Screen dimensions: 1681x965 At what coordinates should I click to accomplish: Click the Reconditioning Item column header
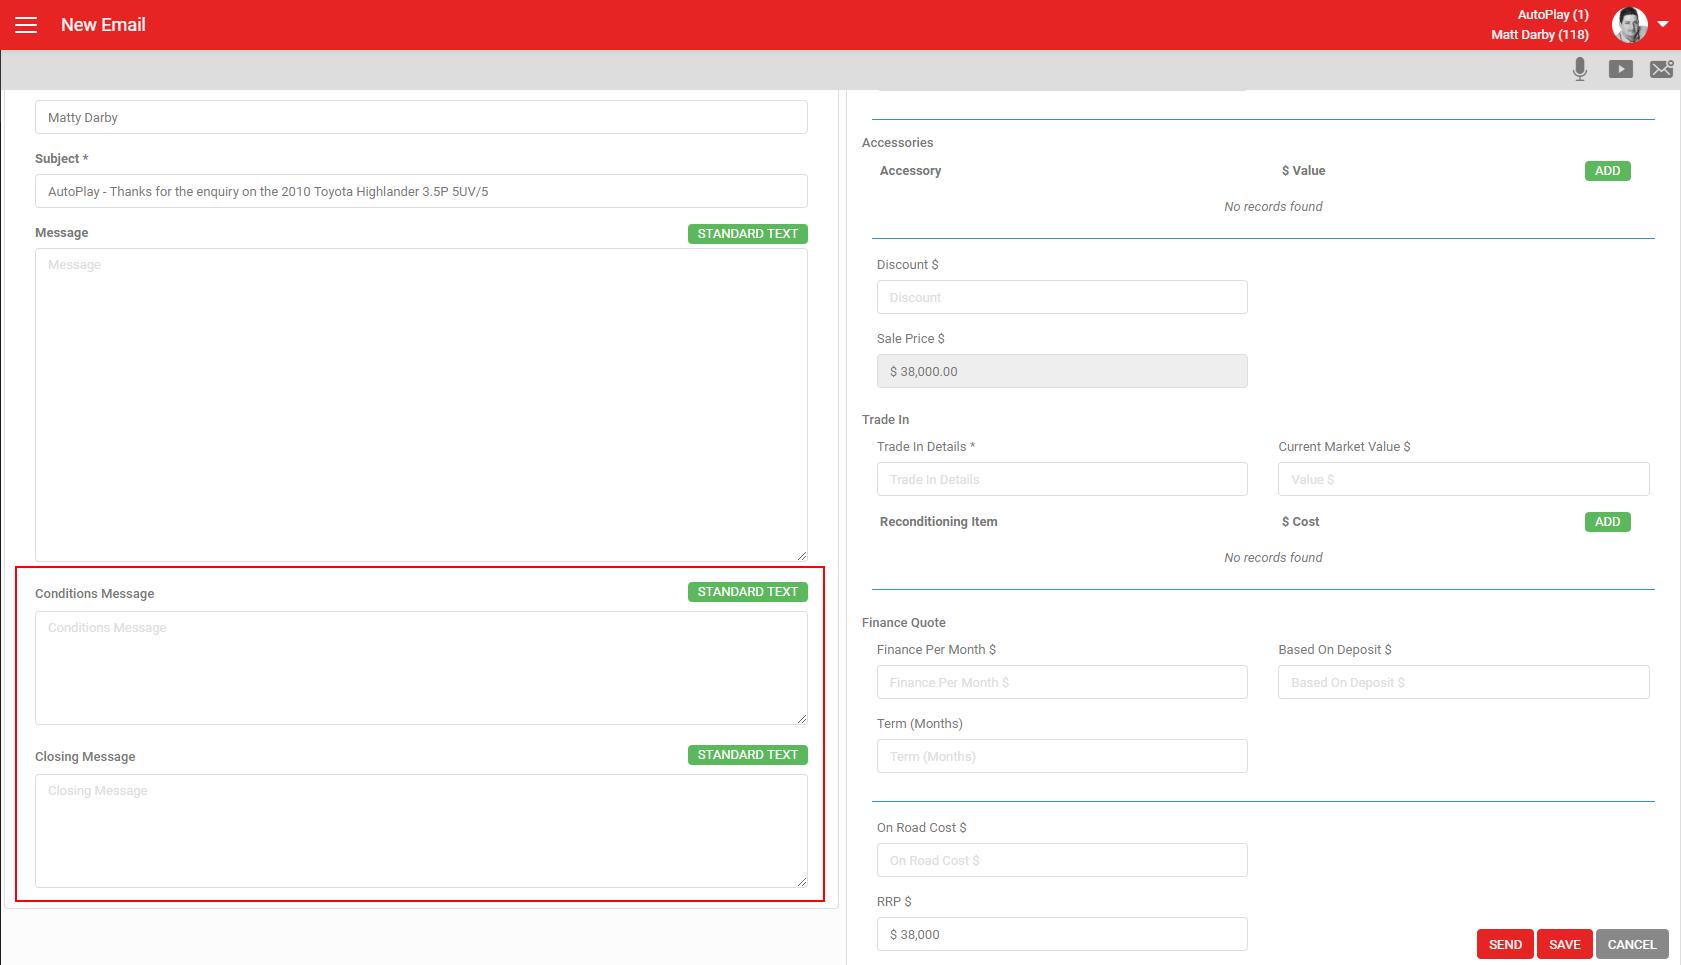coord(938,522)
